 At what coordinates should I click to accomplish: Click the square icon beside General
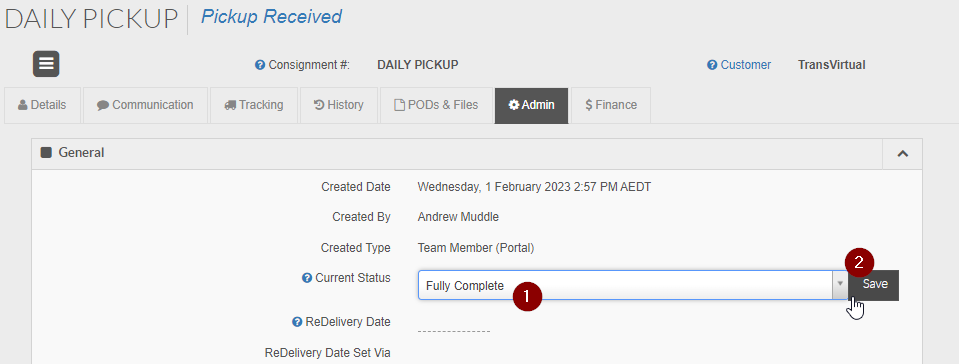click(x=46, y=152)
